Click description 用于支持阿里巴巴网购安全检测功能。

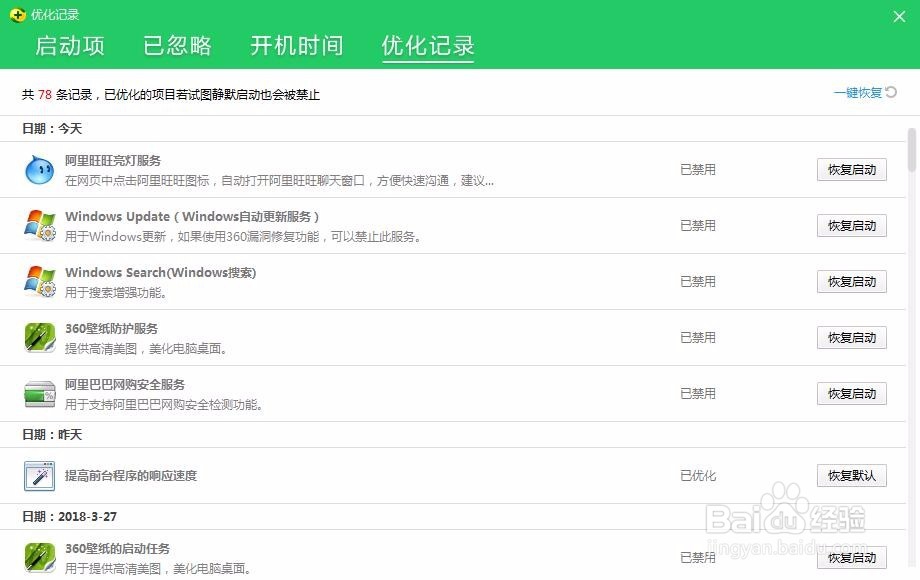pos(163,405)
